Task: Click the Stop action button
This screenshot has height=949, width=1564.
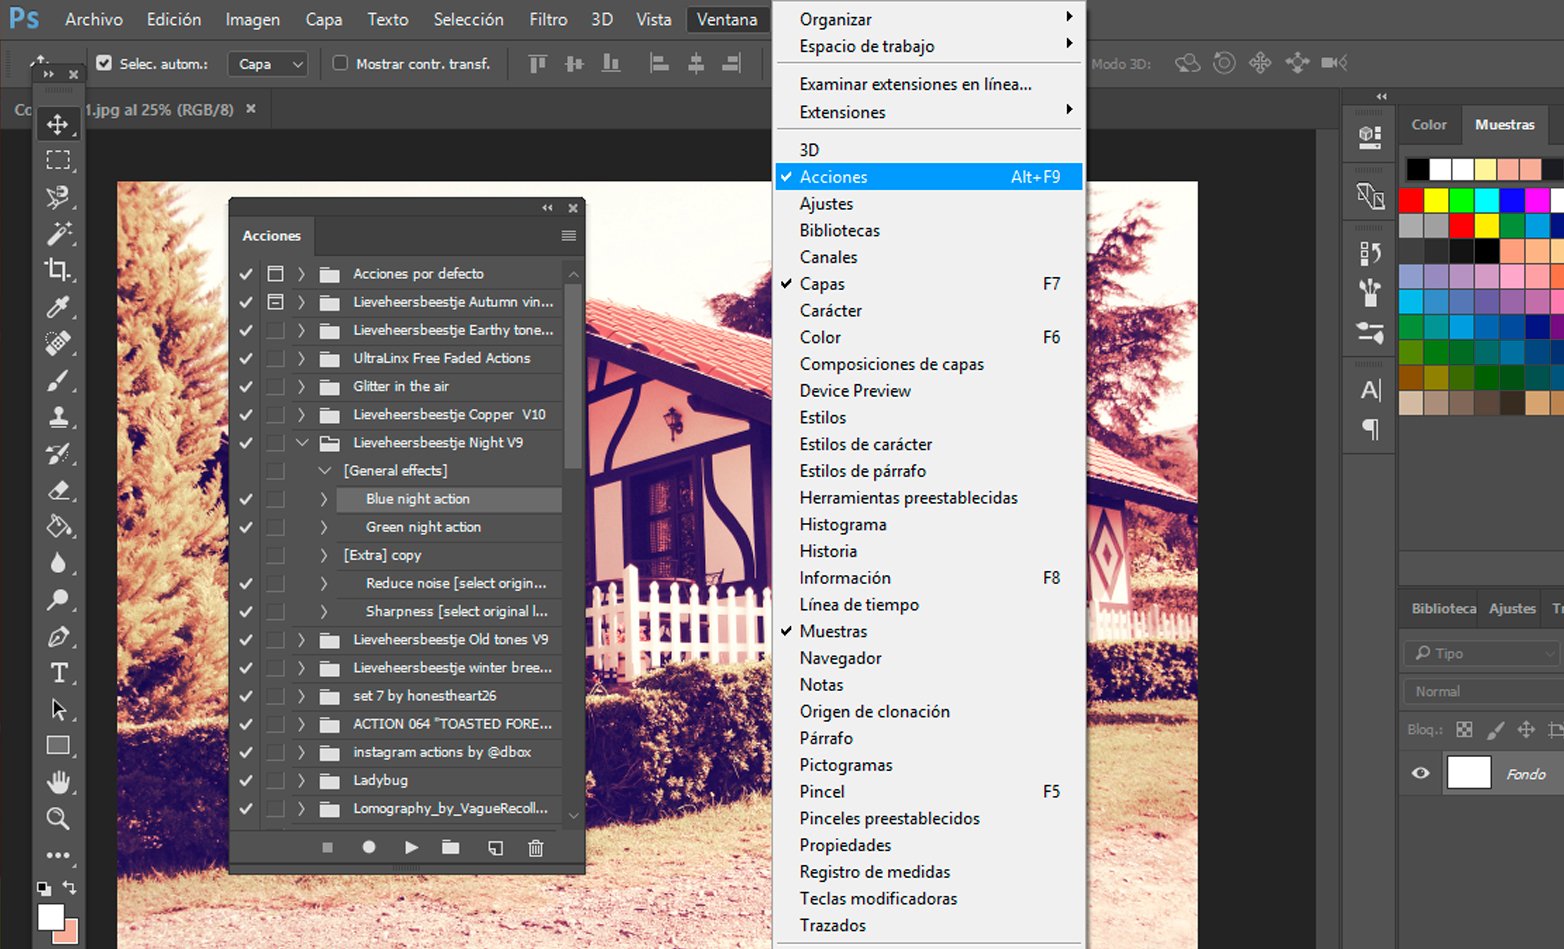Action: (327, 847)
